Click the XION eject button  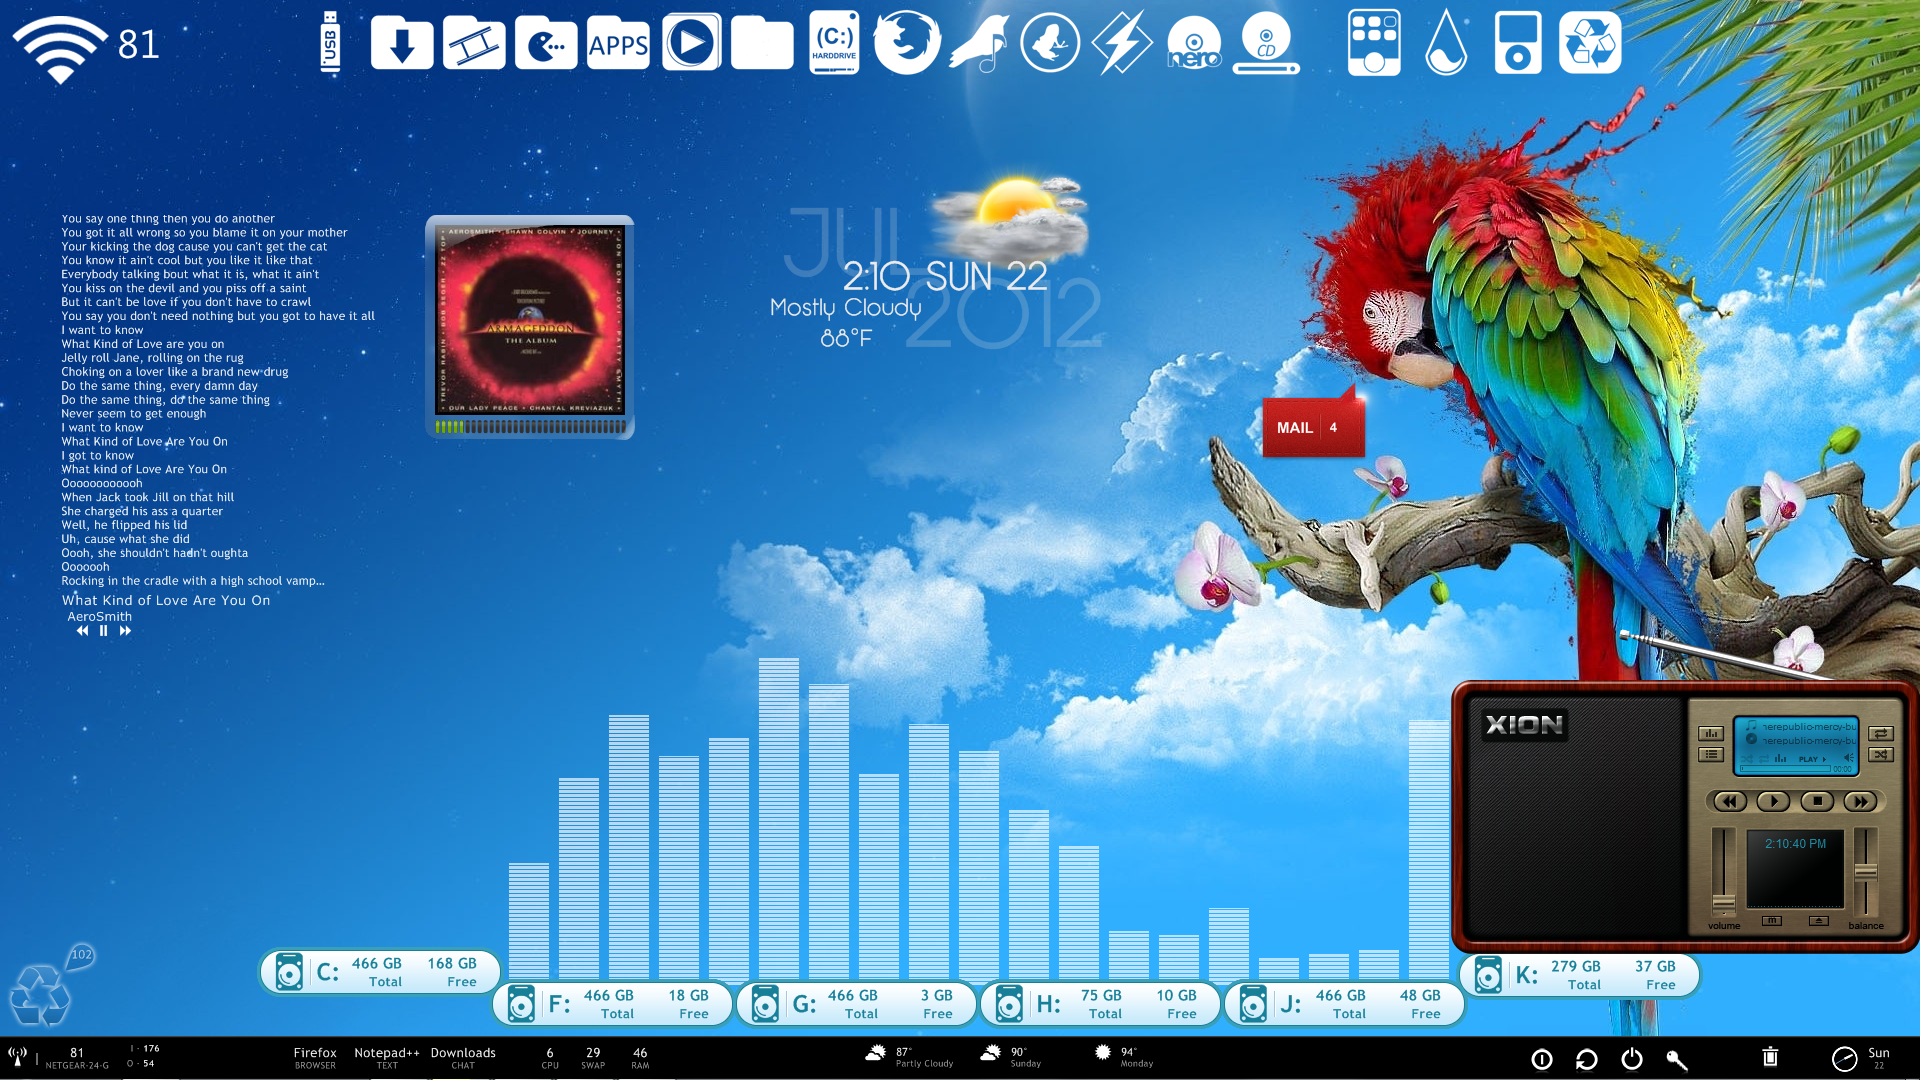click(1819, 920)
